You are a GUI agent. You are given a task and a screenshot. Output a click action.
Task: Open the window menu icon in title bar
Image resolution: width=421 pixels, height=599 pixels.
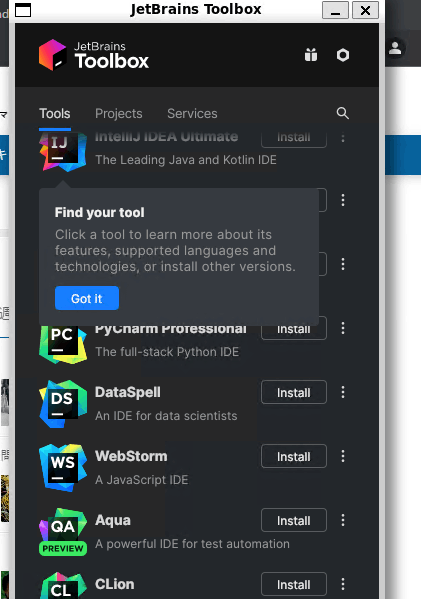coord(23,10)
